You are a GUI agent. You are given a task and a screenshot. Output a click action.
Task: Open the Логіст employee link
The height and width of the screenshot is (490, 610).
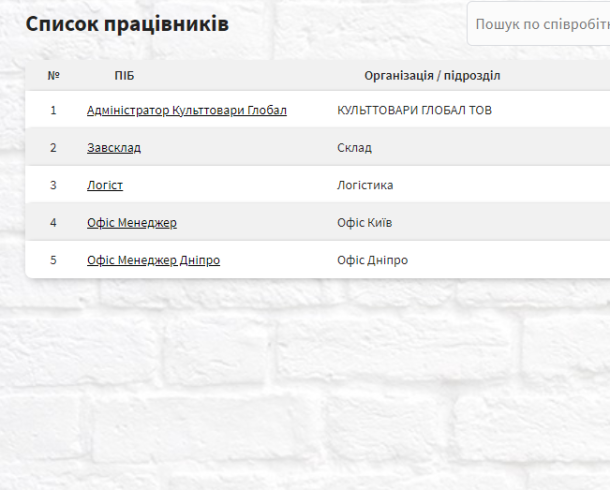tap(105, 185)
